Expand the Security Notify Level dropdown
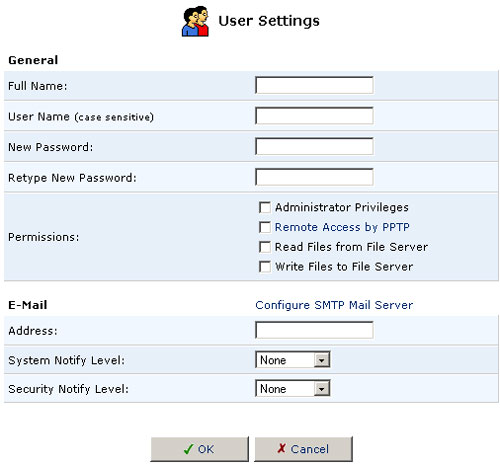Screen dimensions: 500x465 [293, 388]
